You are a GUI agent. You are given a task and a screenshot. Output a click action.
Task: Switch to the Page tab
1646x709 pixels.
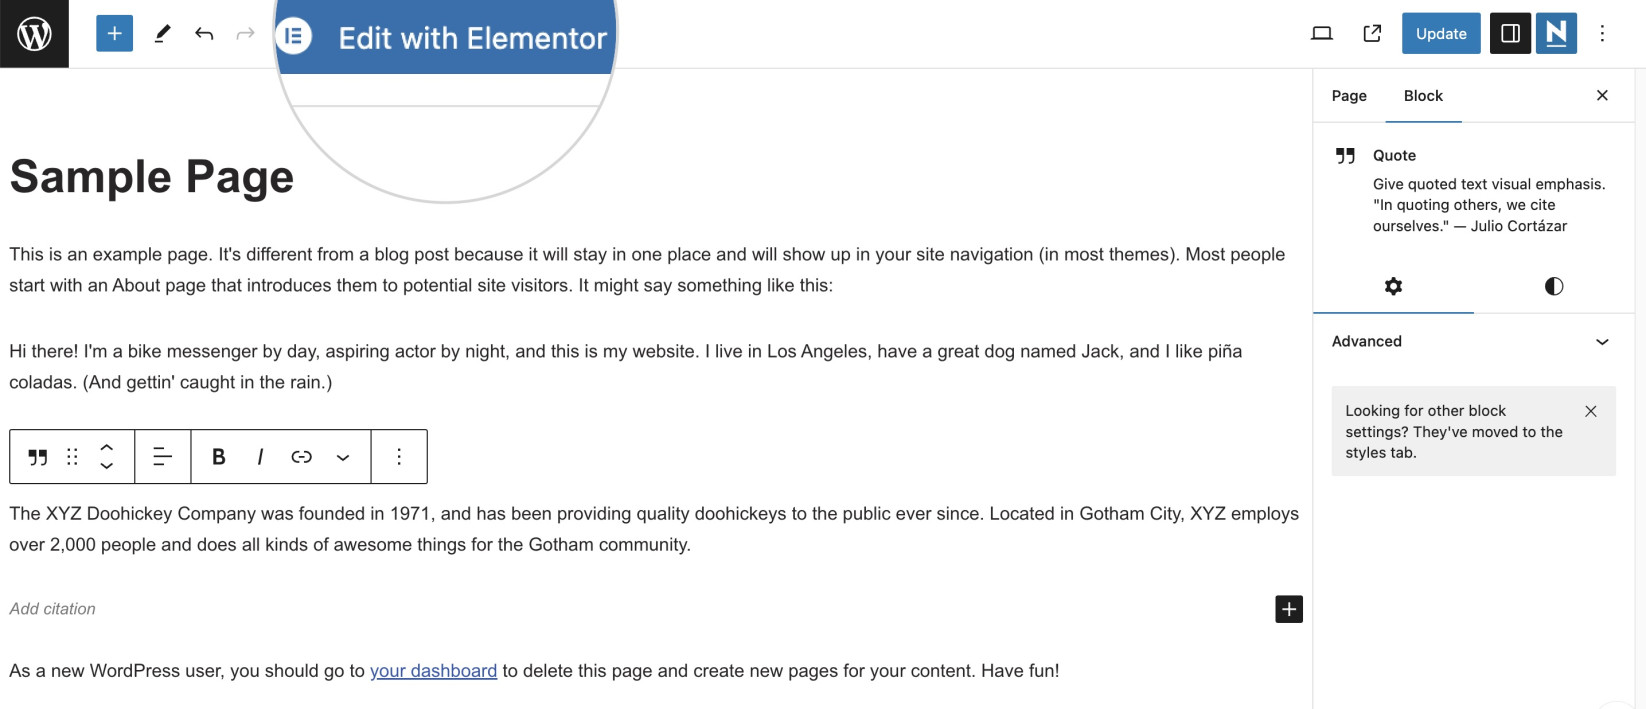[x=1349, y=96]
